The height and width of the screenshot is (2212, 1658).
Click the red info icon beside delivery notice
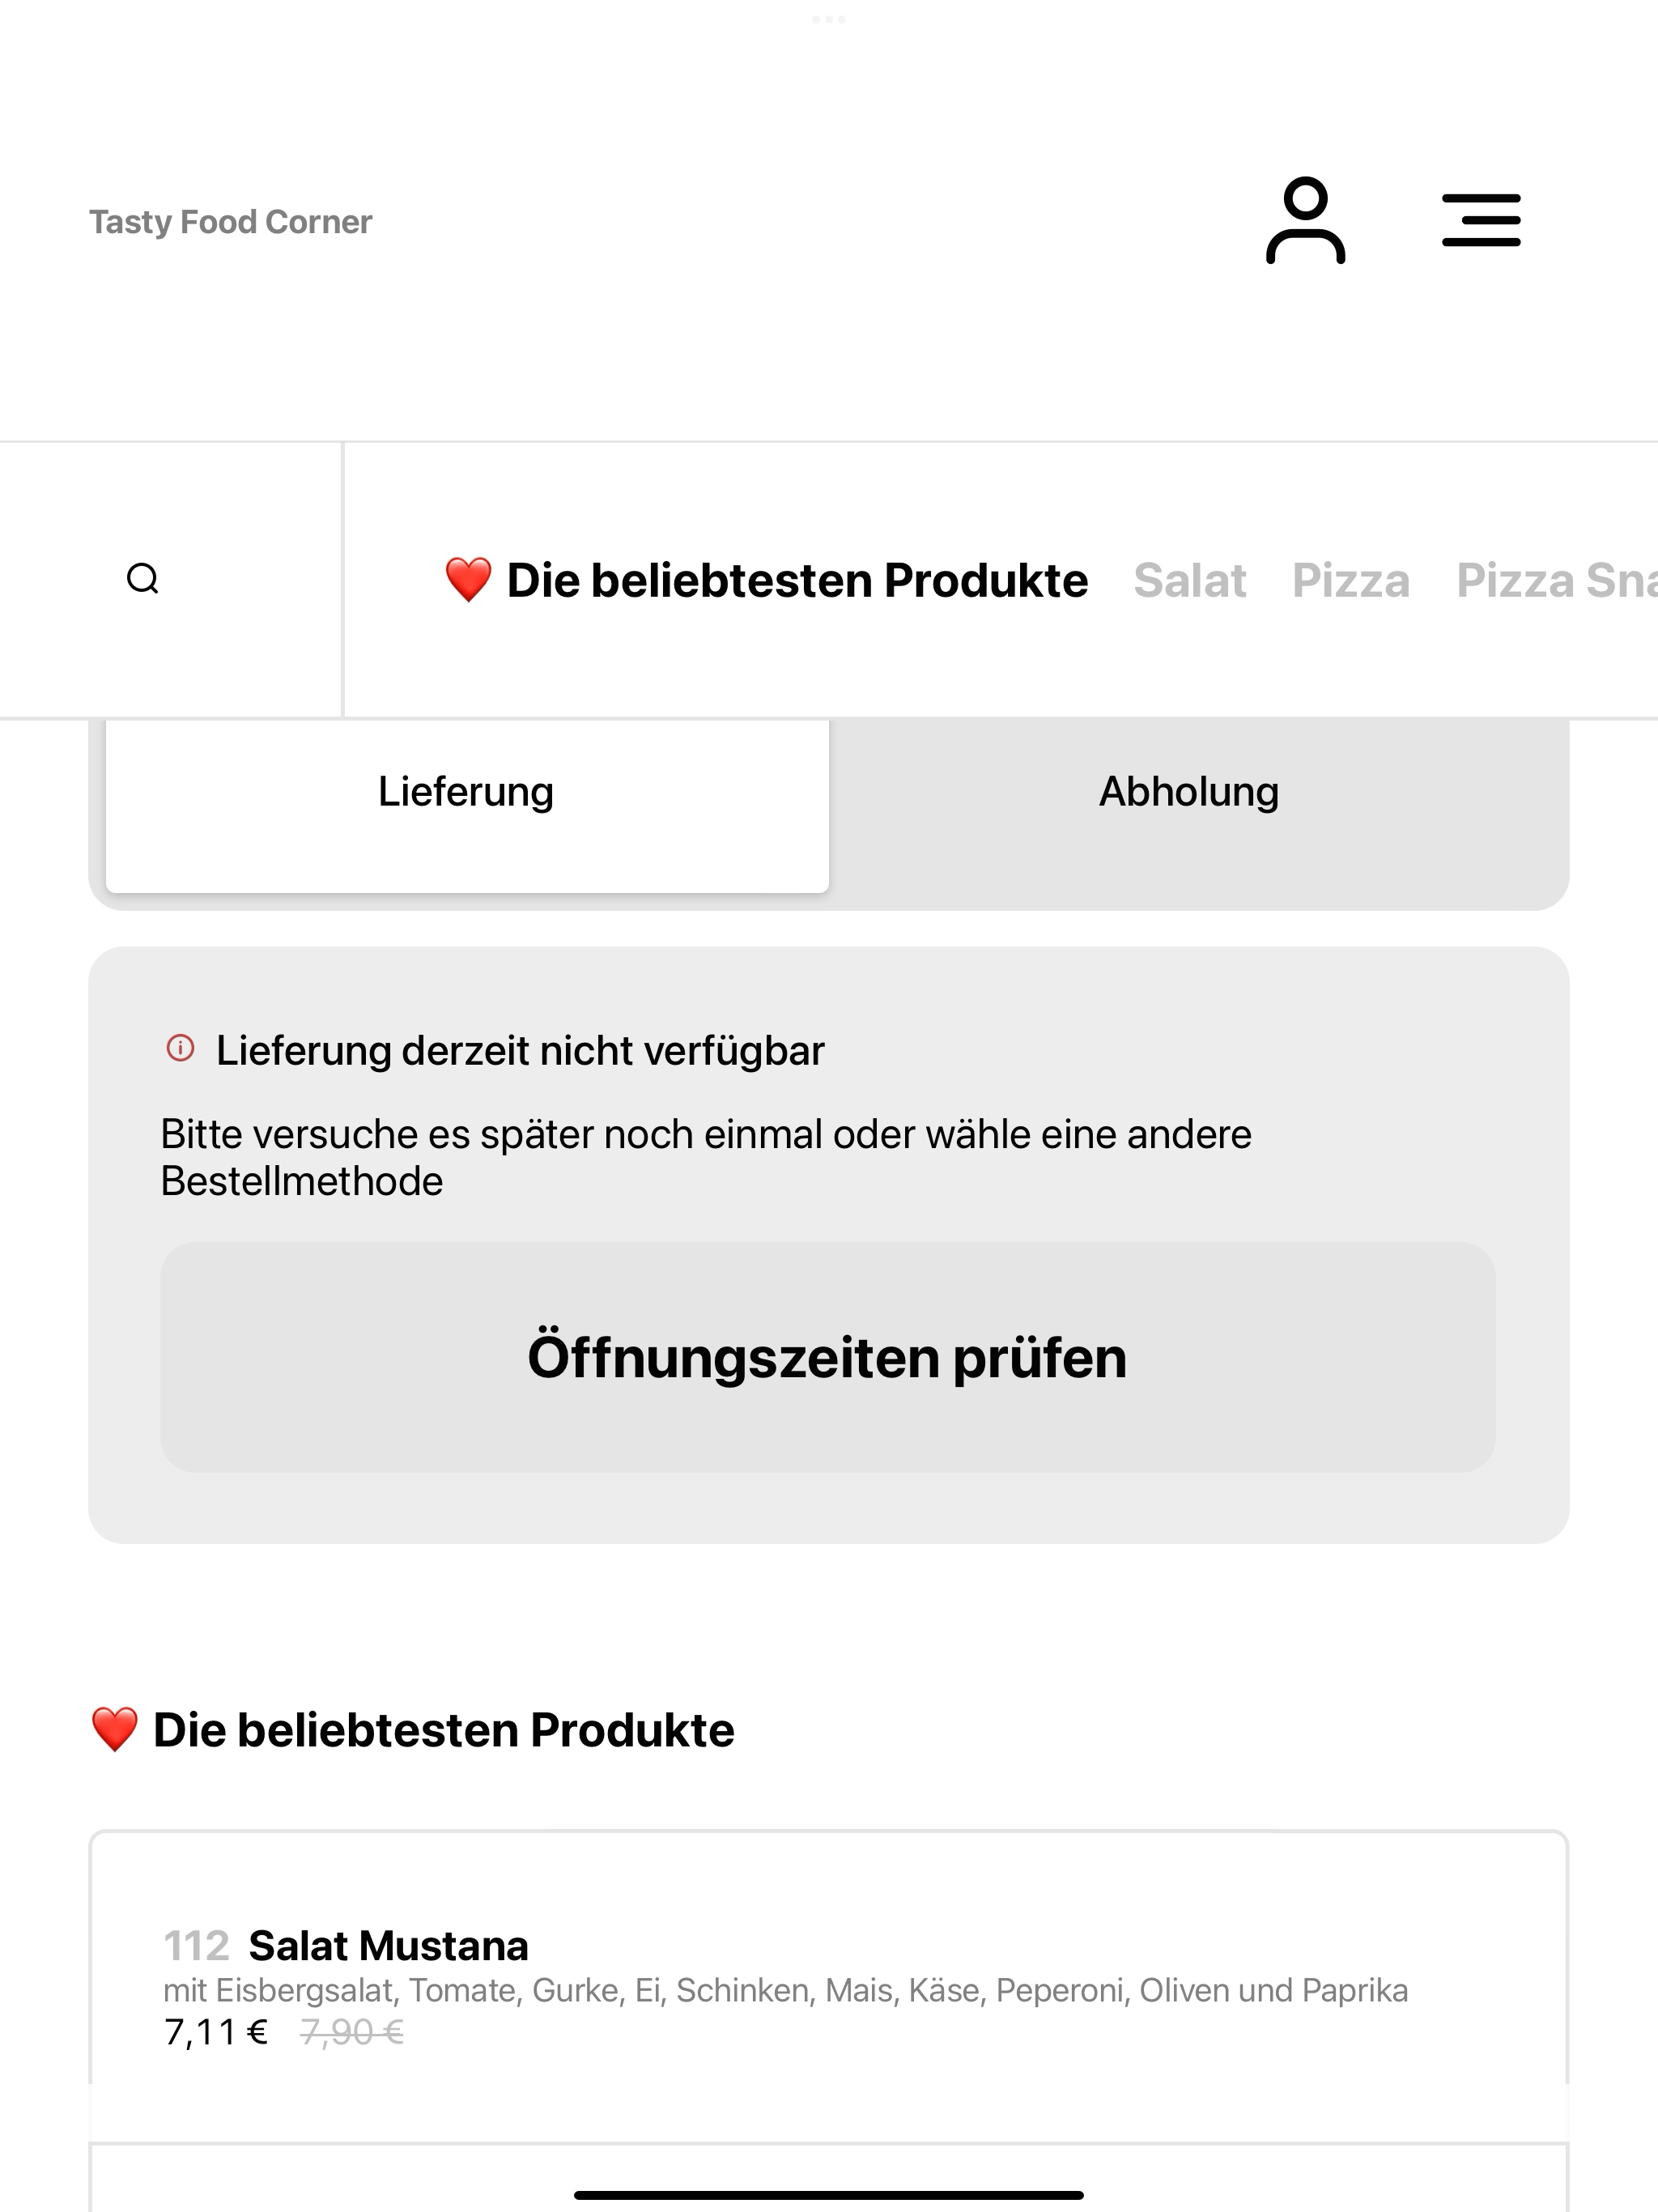pyautogui.click(x=180, y=1049)
